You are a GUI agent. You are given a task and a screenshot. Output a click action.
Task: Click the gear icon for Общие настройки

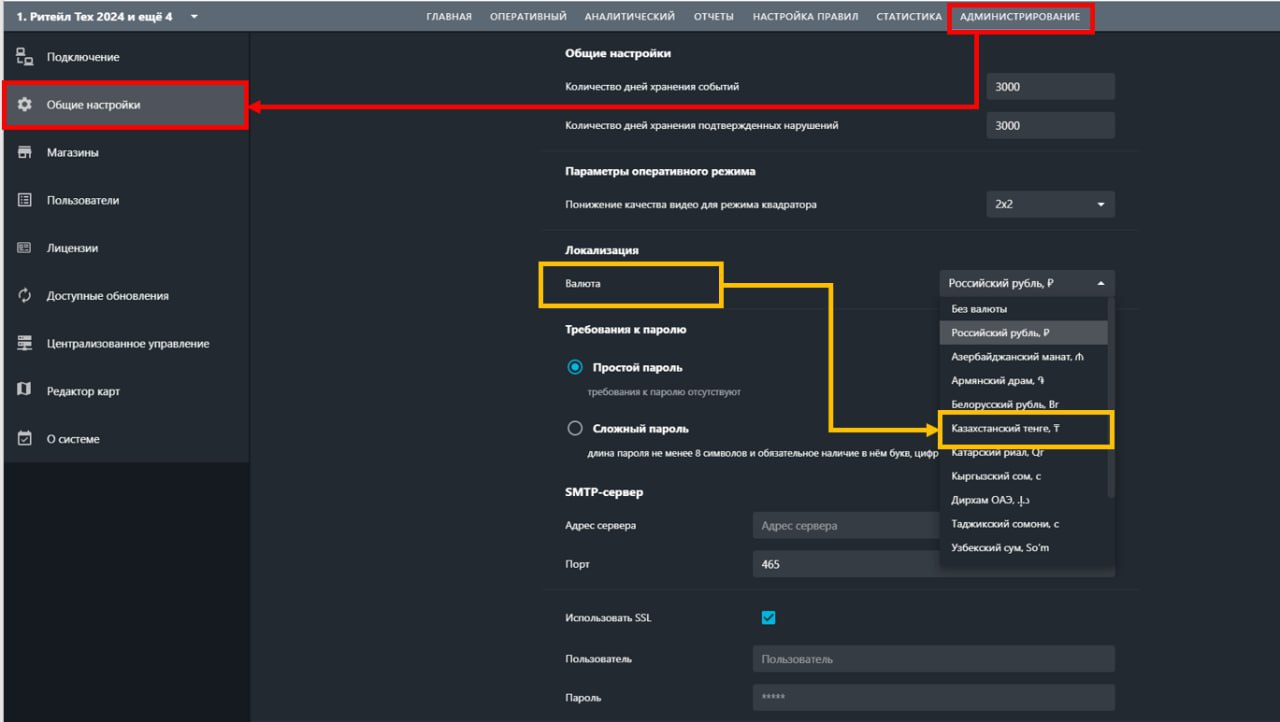25,105
